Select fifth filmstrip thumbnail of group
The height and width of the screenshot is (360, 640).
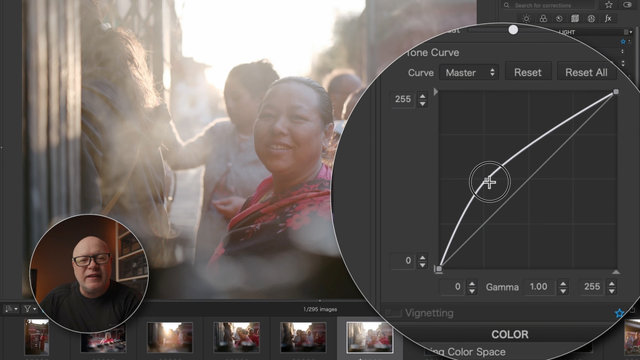point(303,337)
